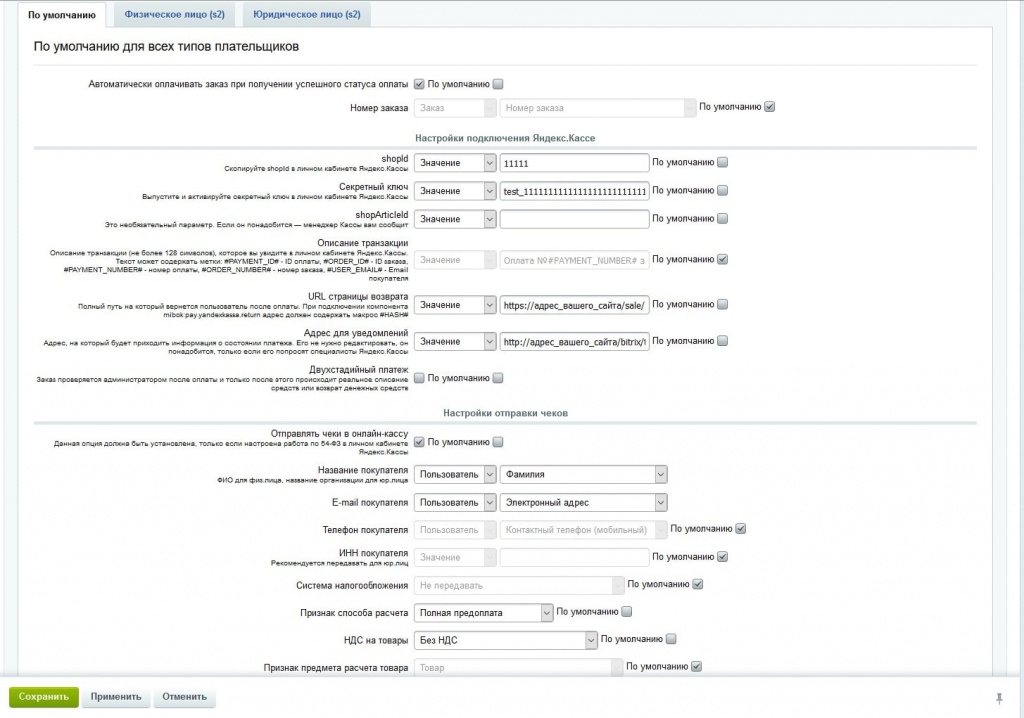The image size is (1024, 718).
Task: Click the disabled Не передавать dropdown
Action: (x=519, y=586)
